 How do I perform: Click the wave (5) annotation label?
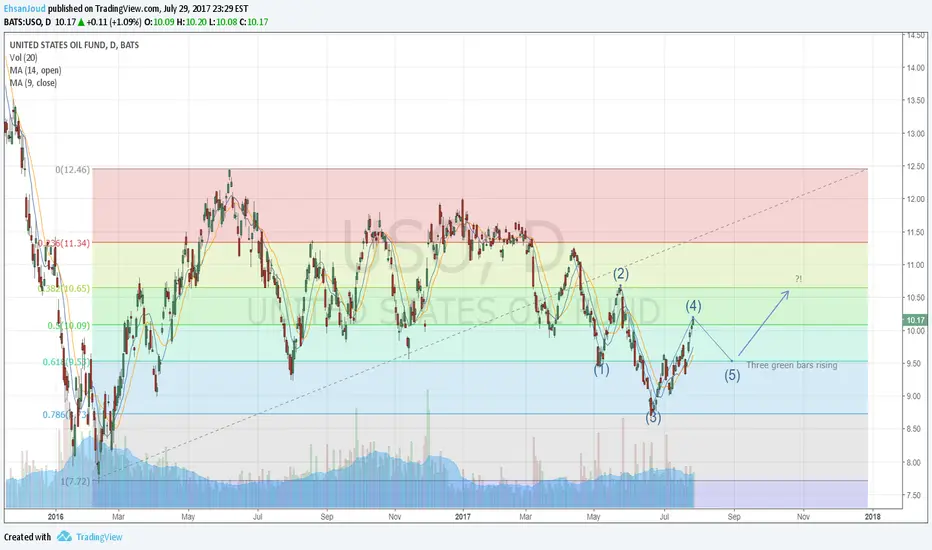tap(732, 375)
